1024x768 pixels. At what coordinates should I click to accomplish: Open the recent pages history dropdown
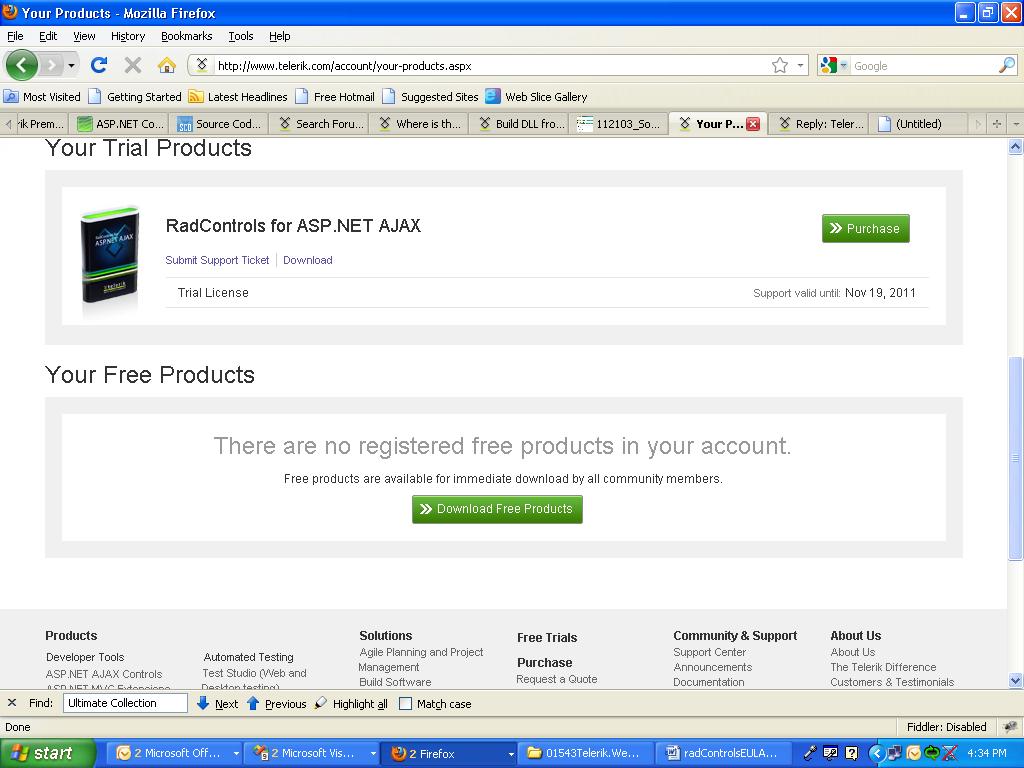click(71, 65)
